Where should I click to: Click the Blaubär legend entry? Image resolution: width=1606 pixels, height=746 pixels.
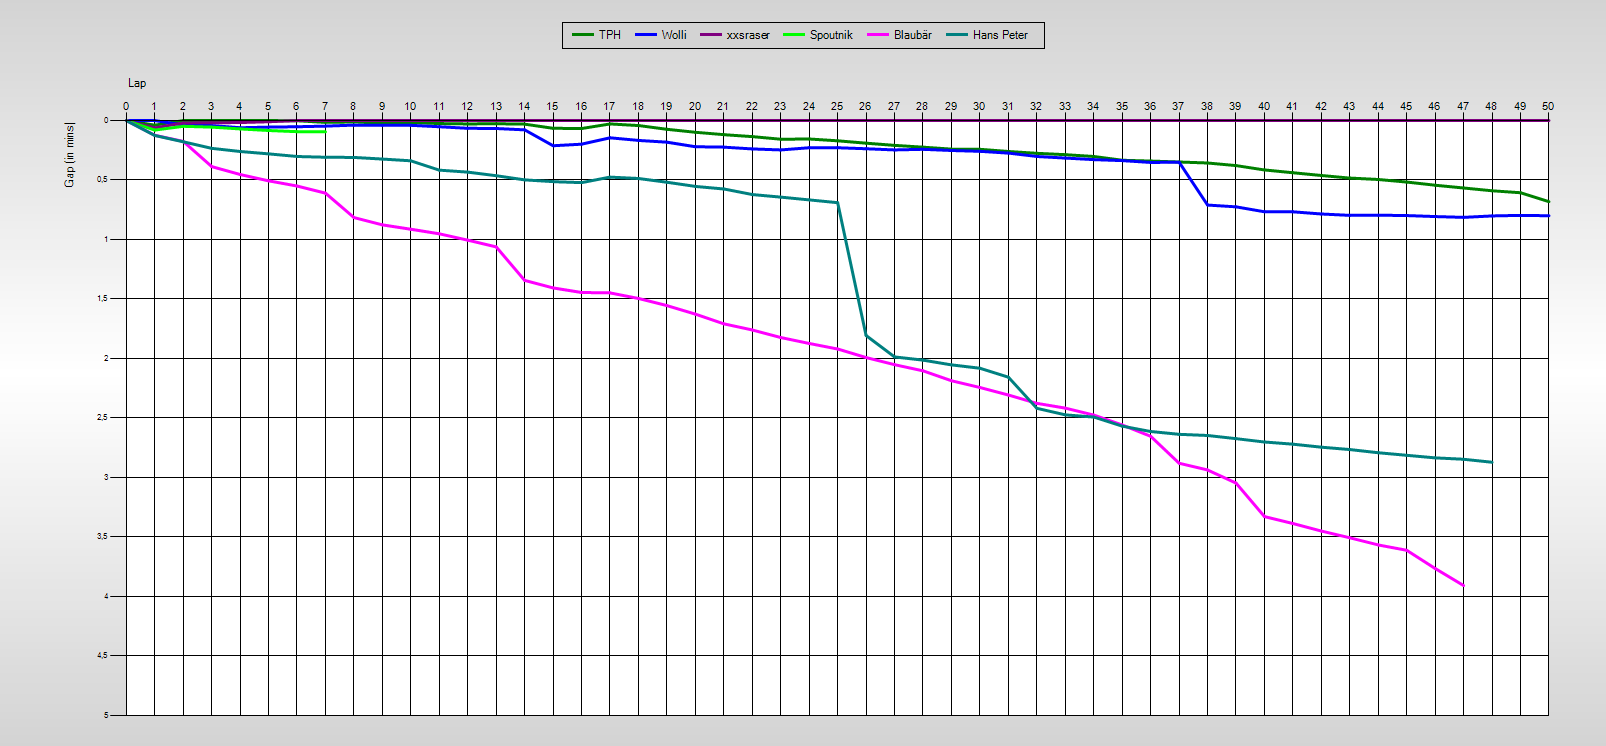[x=899, y=35]
